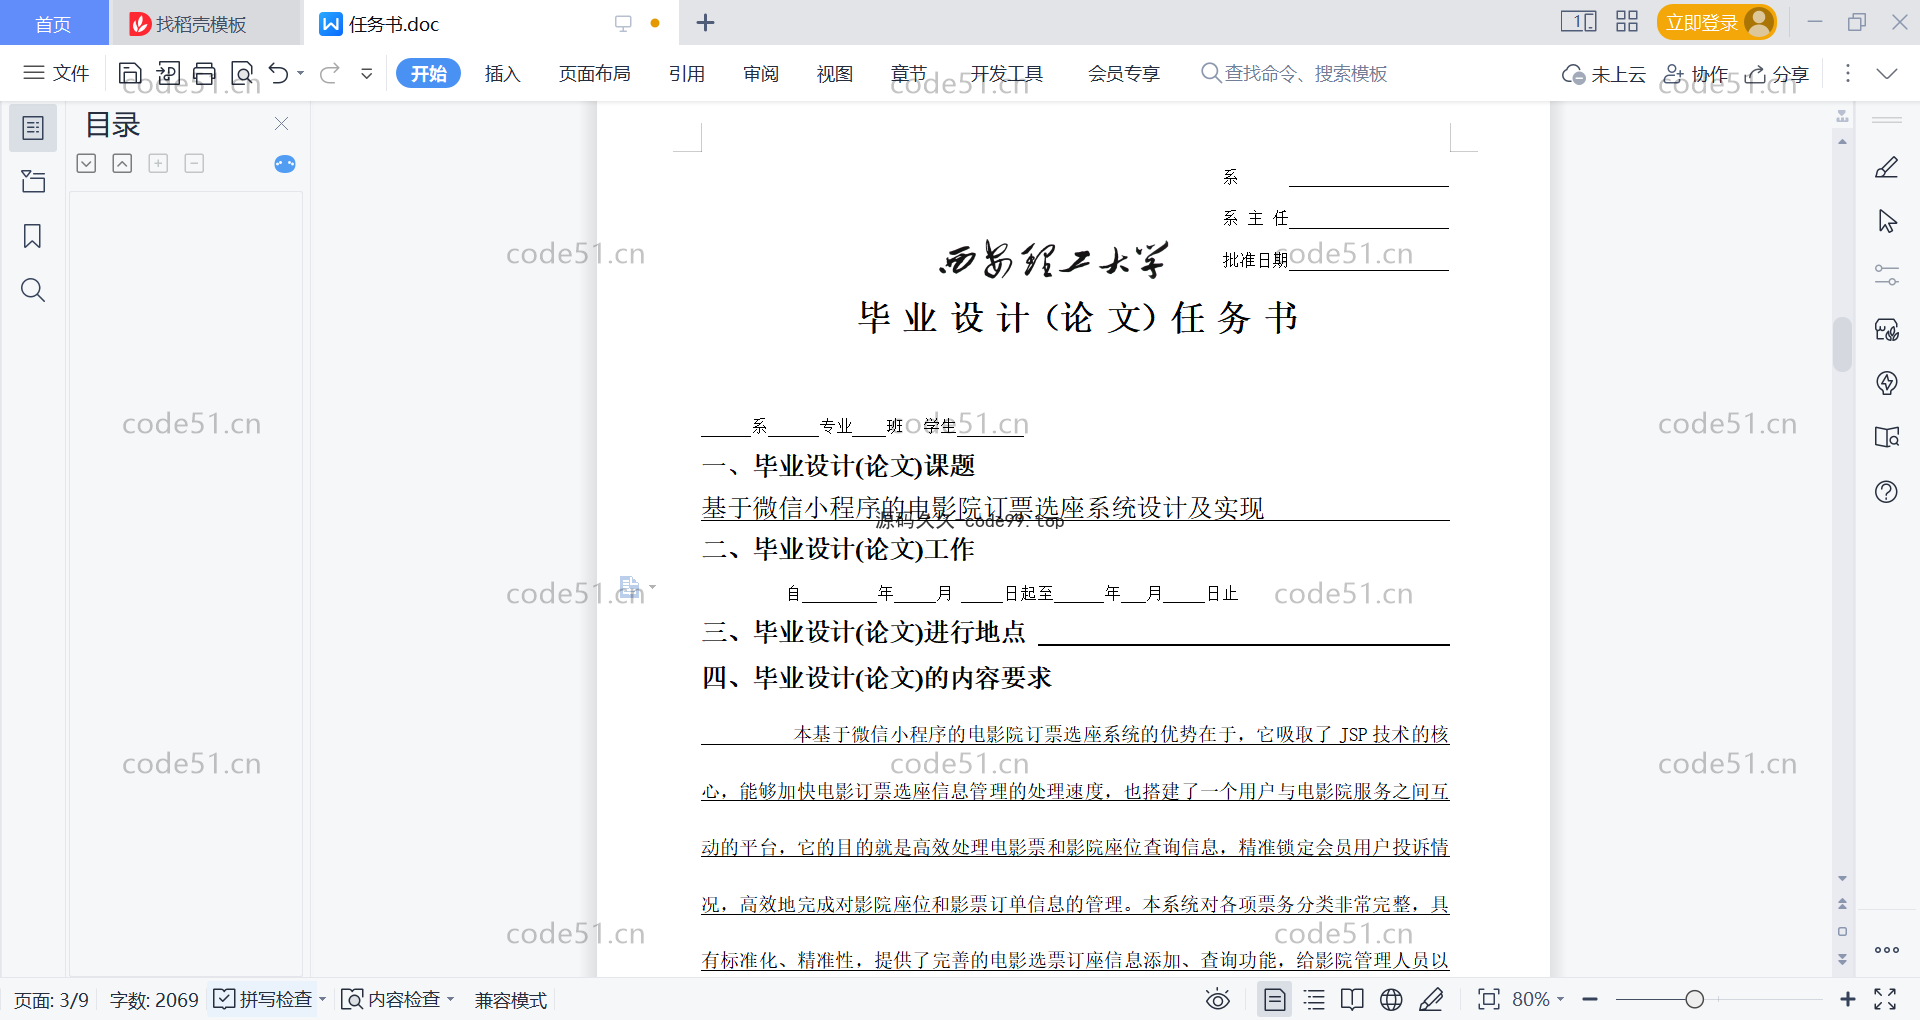This screenshot has height=1020, width=1920.
Task: Enter full screen mode from the status bar
Action: 1885,999
